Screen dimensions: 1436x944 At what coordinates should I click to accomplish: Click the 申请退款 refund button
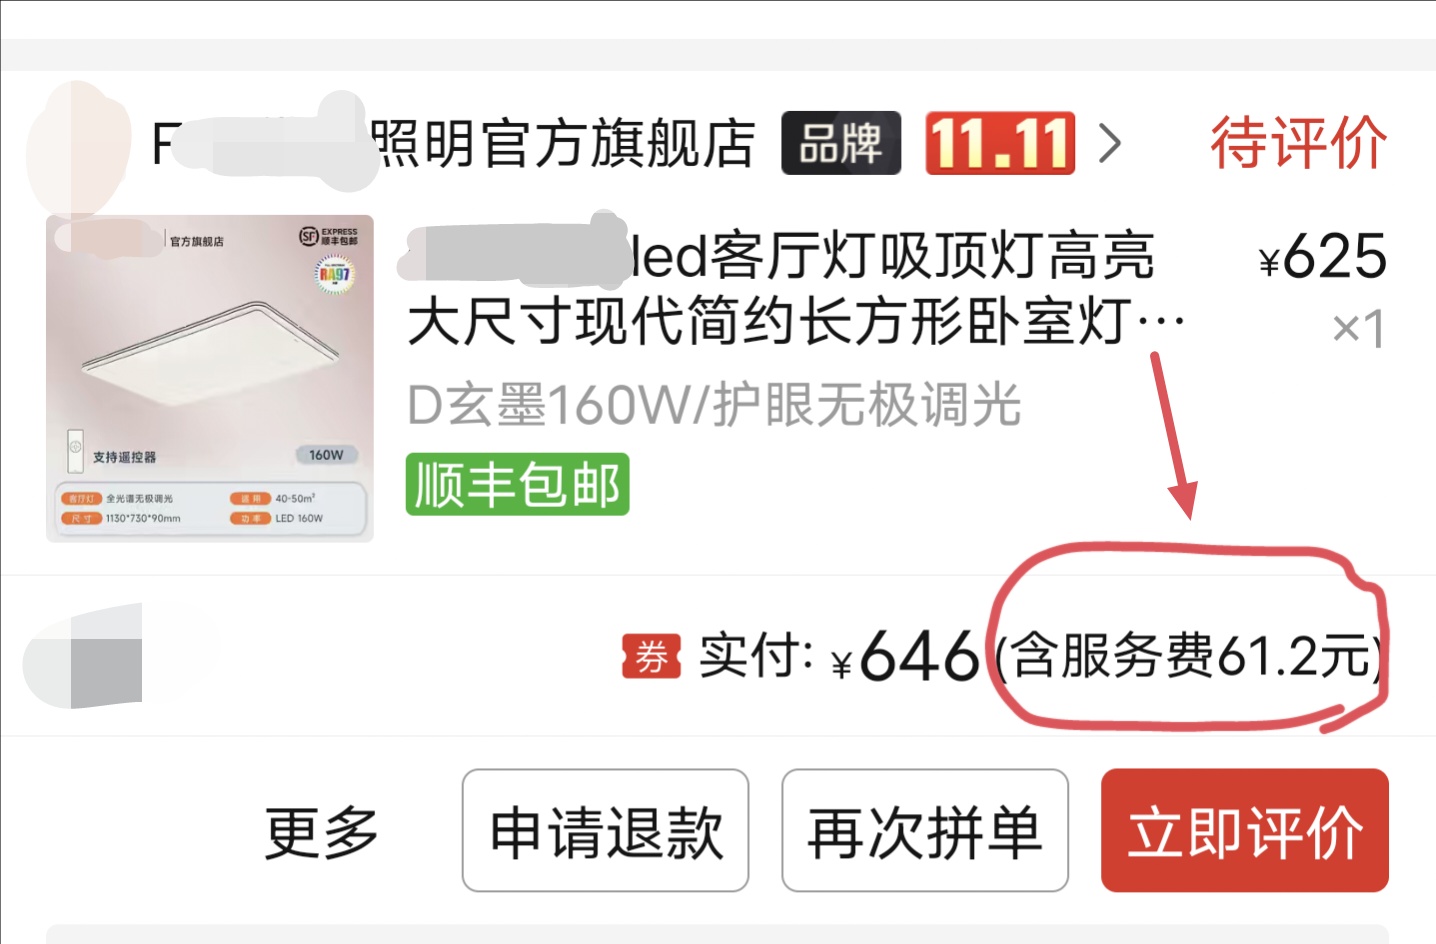click(x=605, y=830)
